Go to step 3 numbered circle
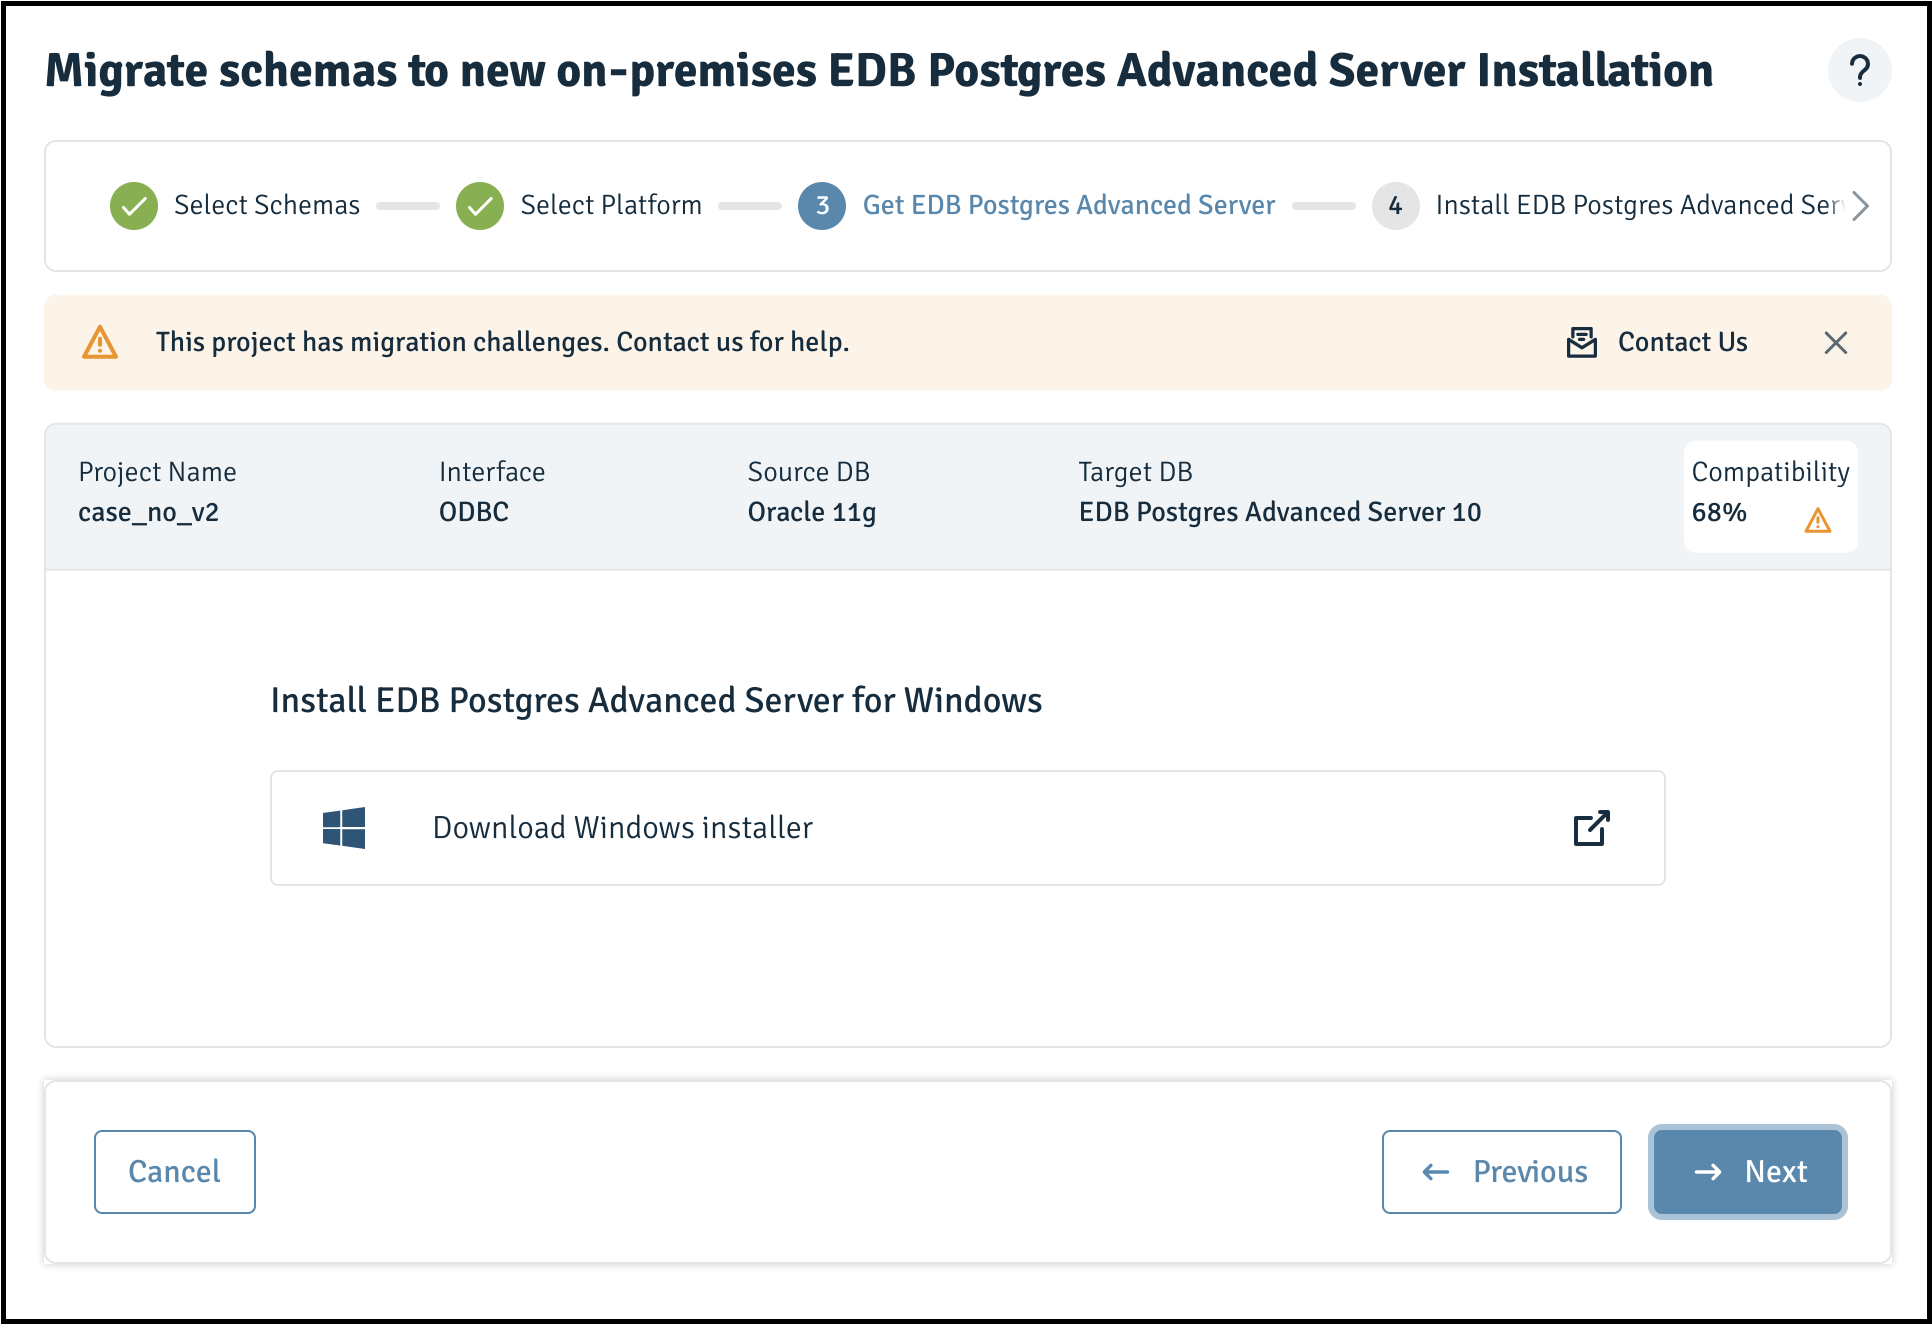The width and height of the screenshot is (1932, 1324). click(822, 206)
